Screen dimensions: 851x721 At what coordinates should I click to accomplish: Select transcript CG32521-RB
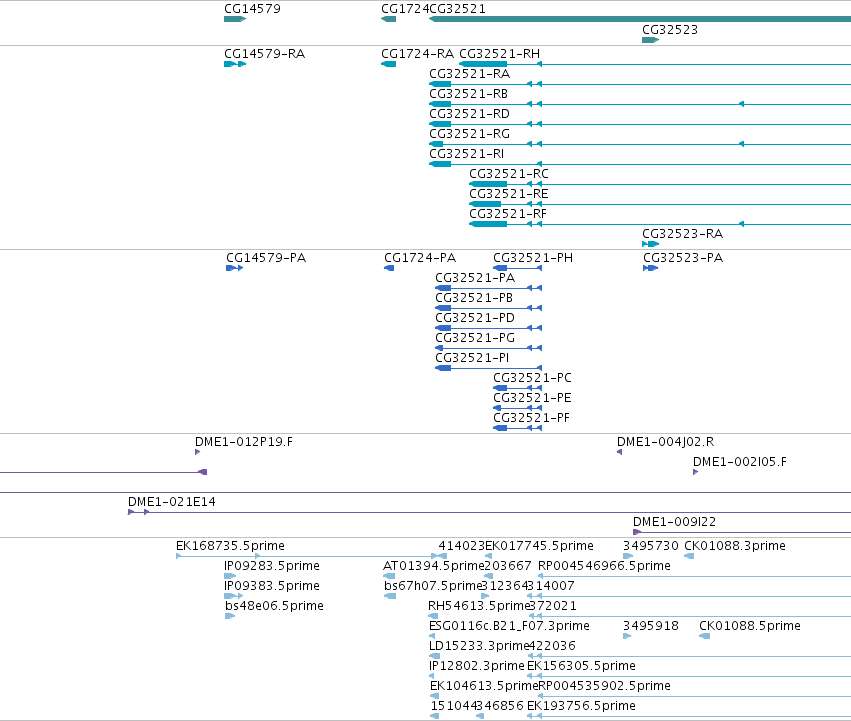click(468, 94)
